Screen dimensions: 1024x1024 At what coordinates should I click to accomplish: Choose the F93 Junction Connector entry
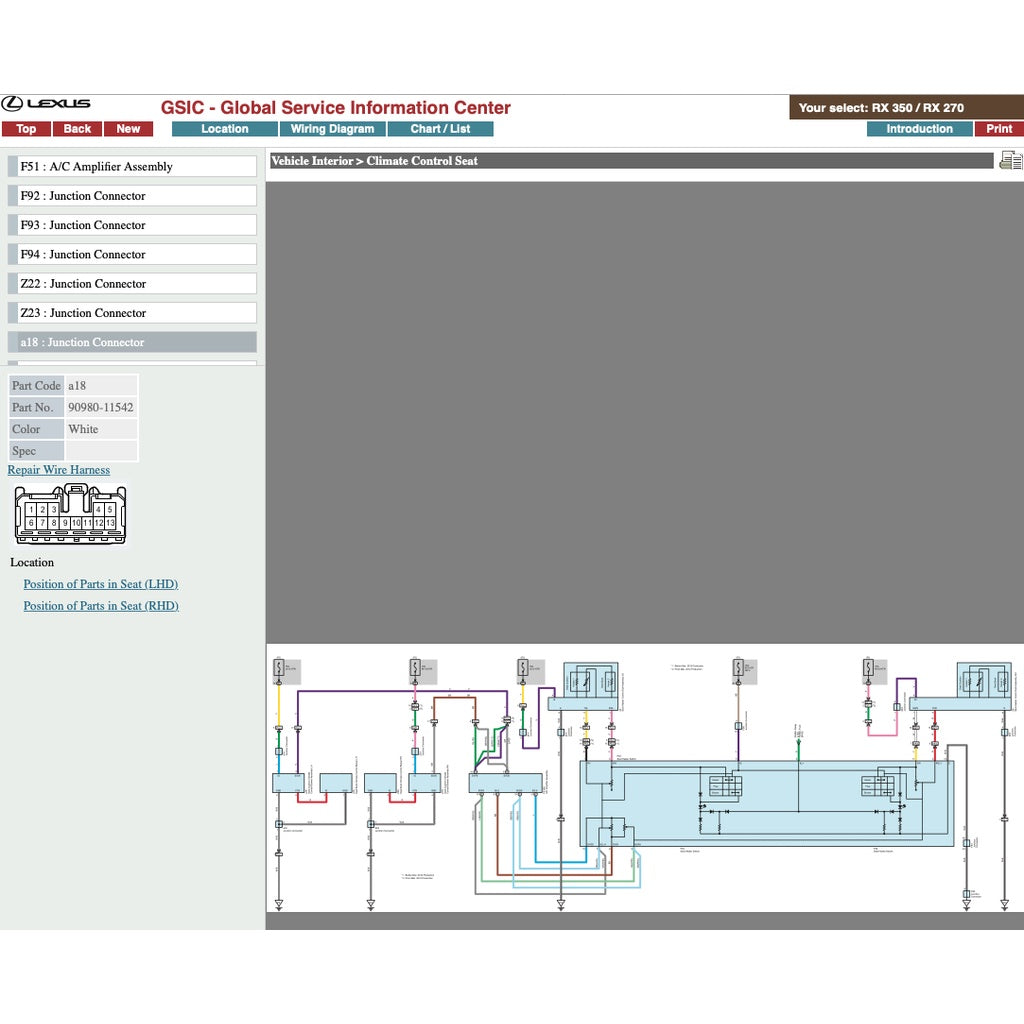(132, 225)
